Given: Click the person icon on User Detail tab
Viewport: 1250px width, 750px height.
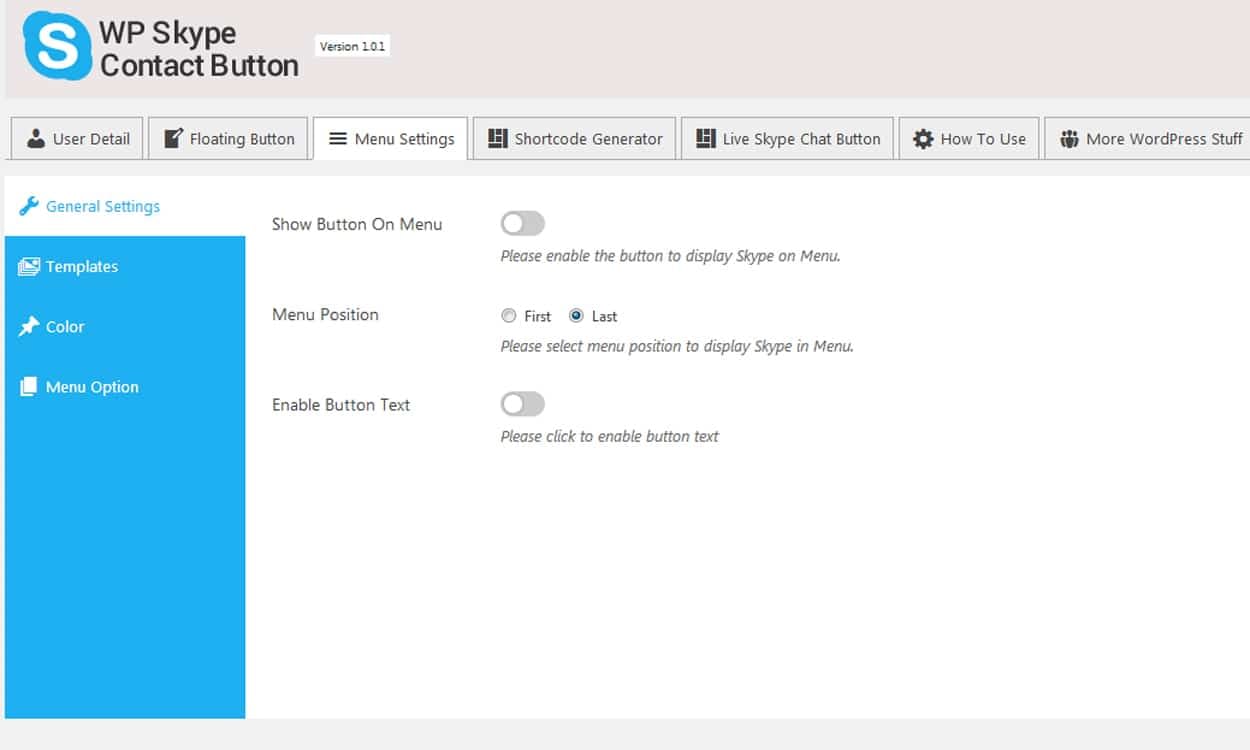Looking at the screenshot, I should pyautogui.click(x=36, y=139).
